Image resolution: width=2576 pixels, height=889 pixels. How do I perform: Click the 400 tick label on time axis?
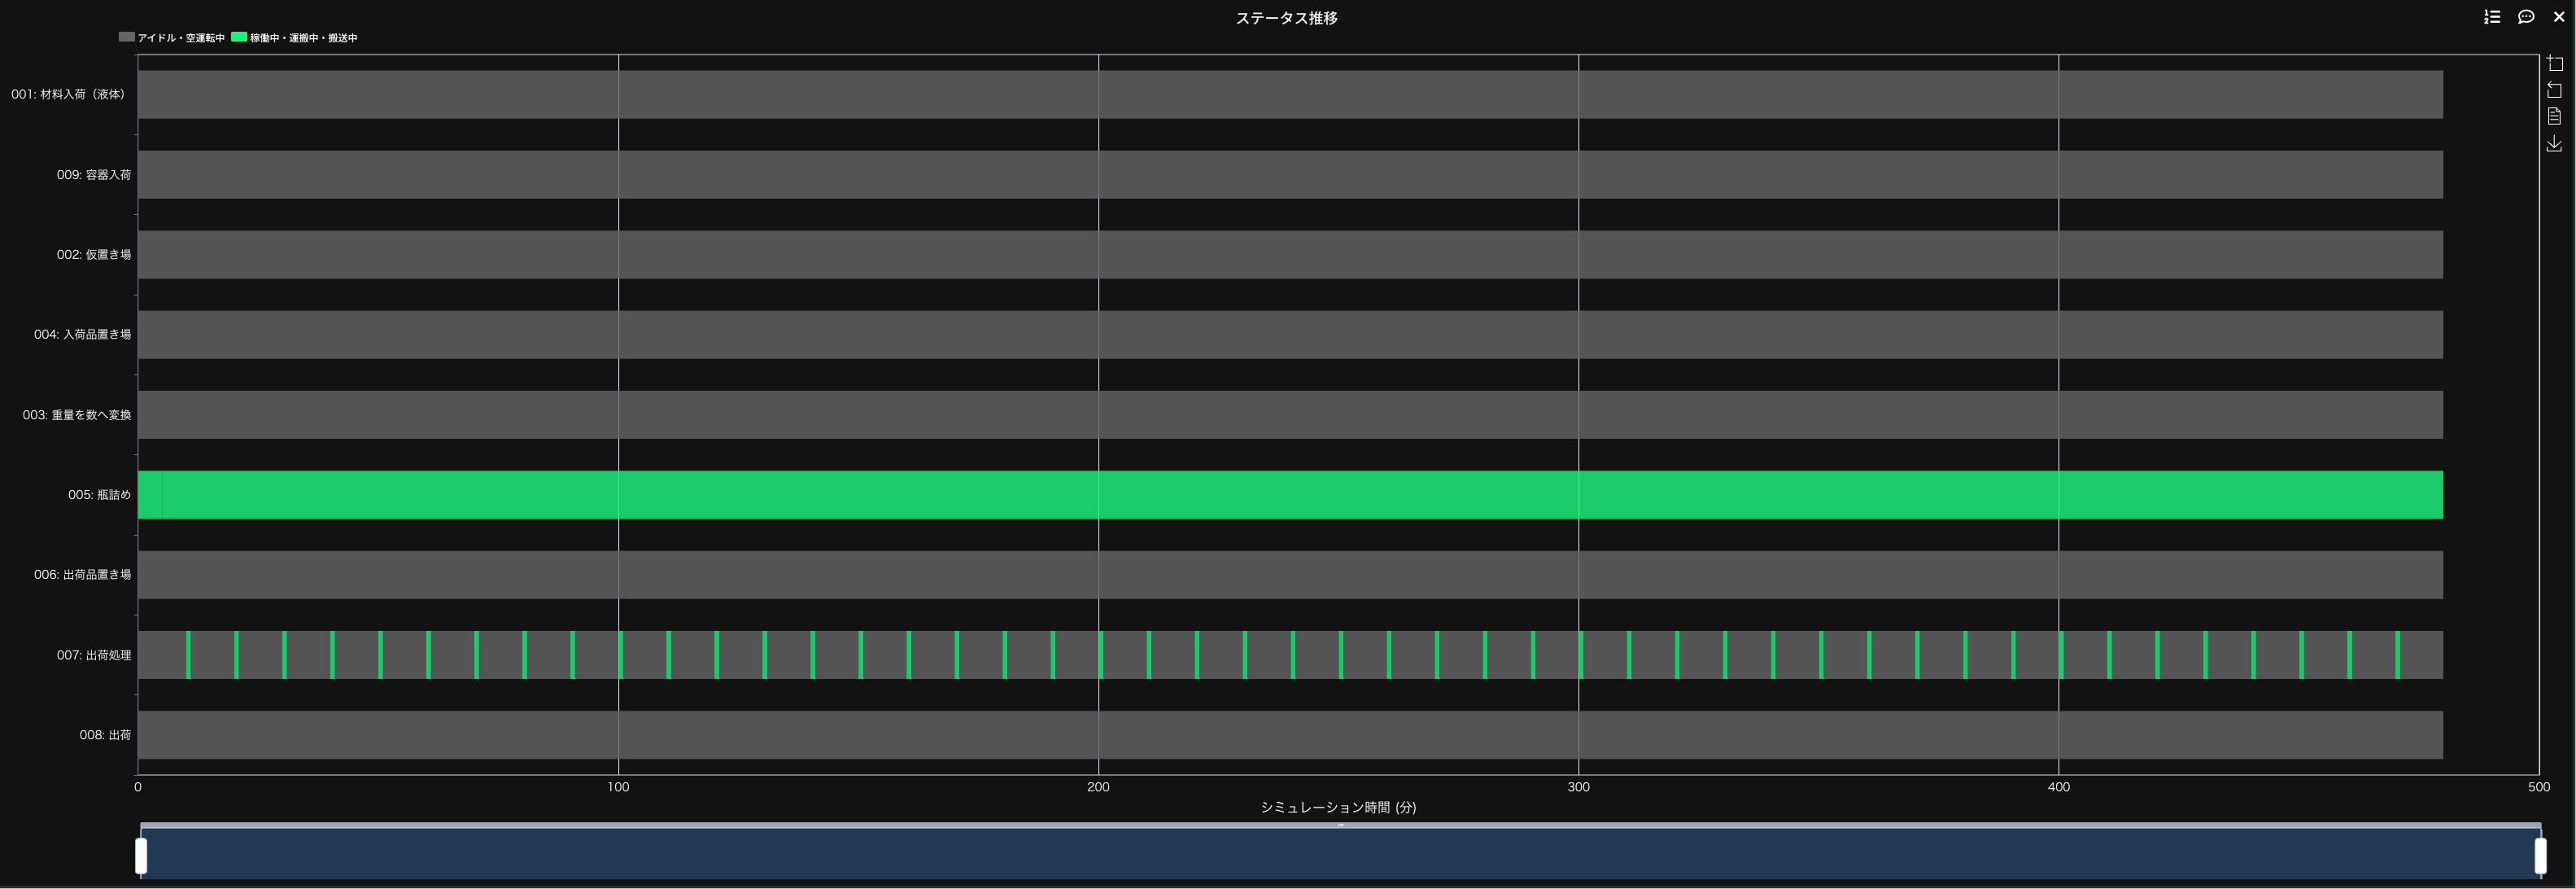2058,787
